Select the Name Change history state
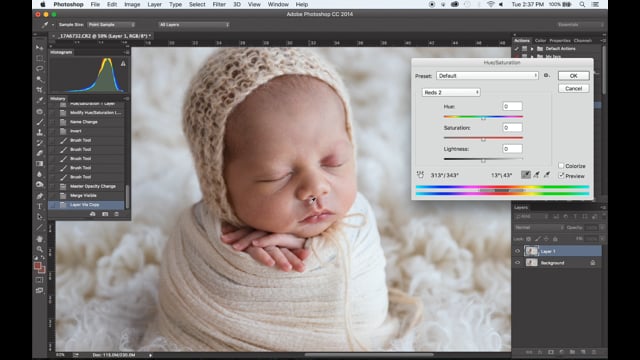 (87, 122)
